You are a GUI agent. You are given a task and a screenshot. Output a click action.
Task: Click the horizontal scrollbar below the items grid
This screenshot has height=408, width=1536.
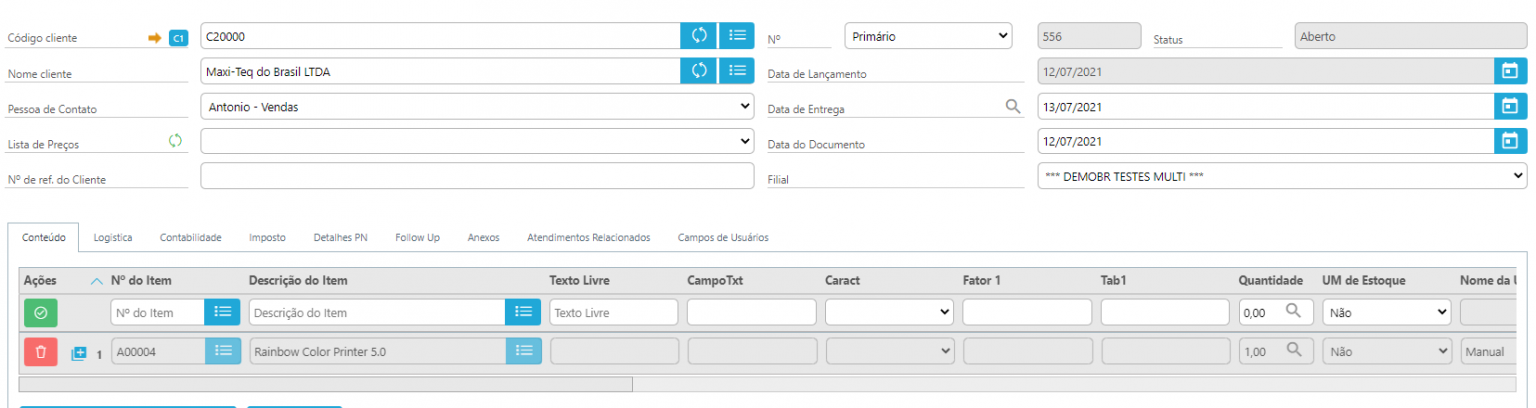pos(325,384)
